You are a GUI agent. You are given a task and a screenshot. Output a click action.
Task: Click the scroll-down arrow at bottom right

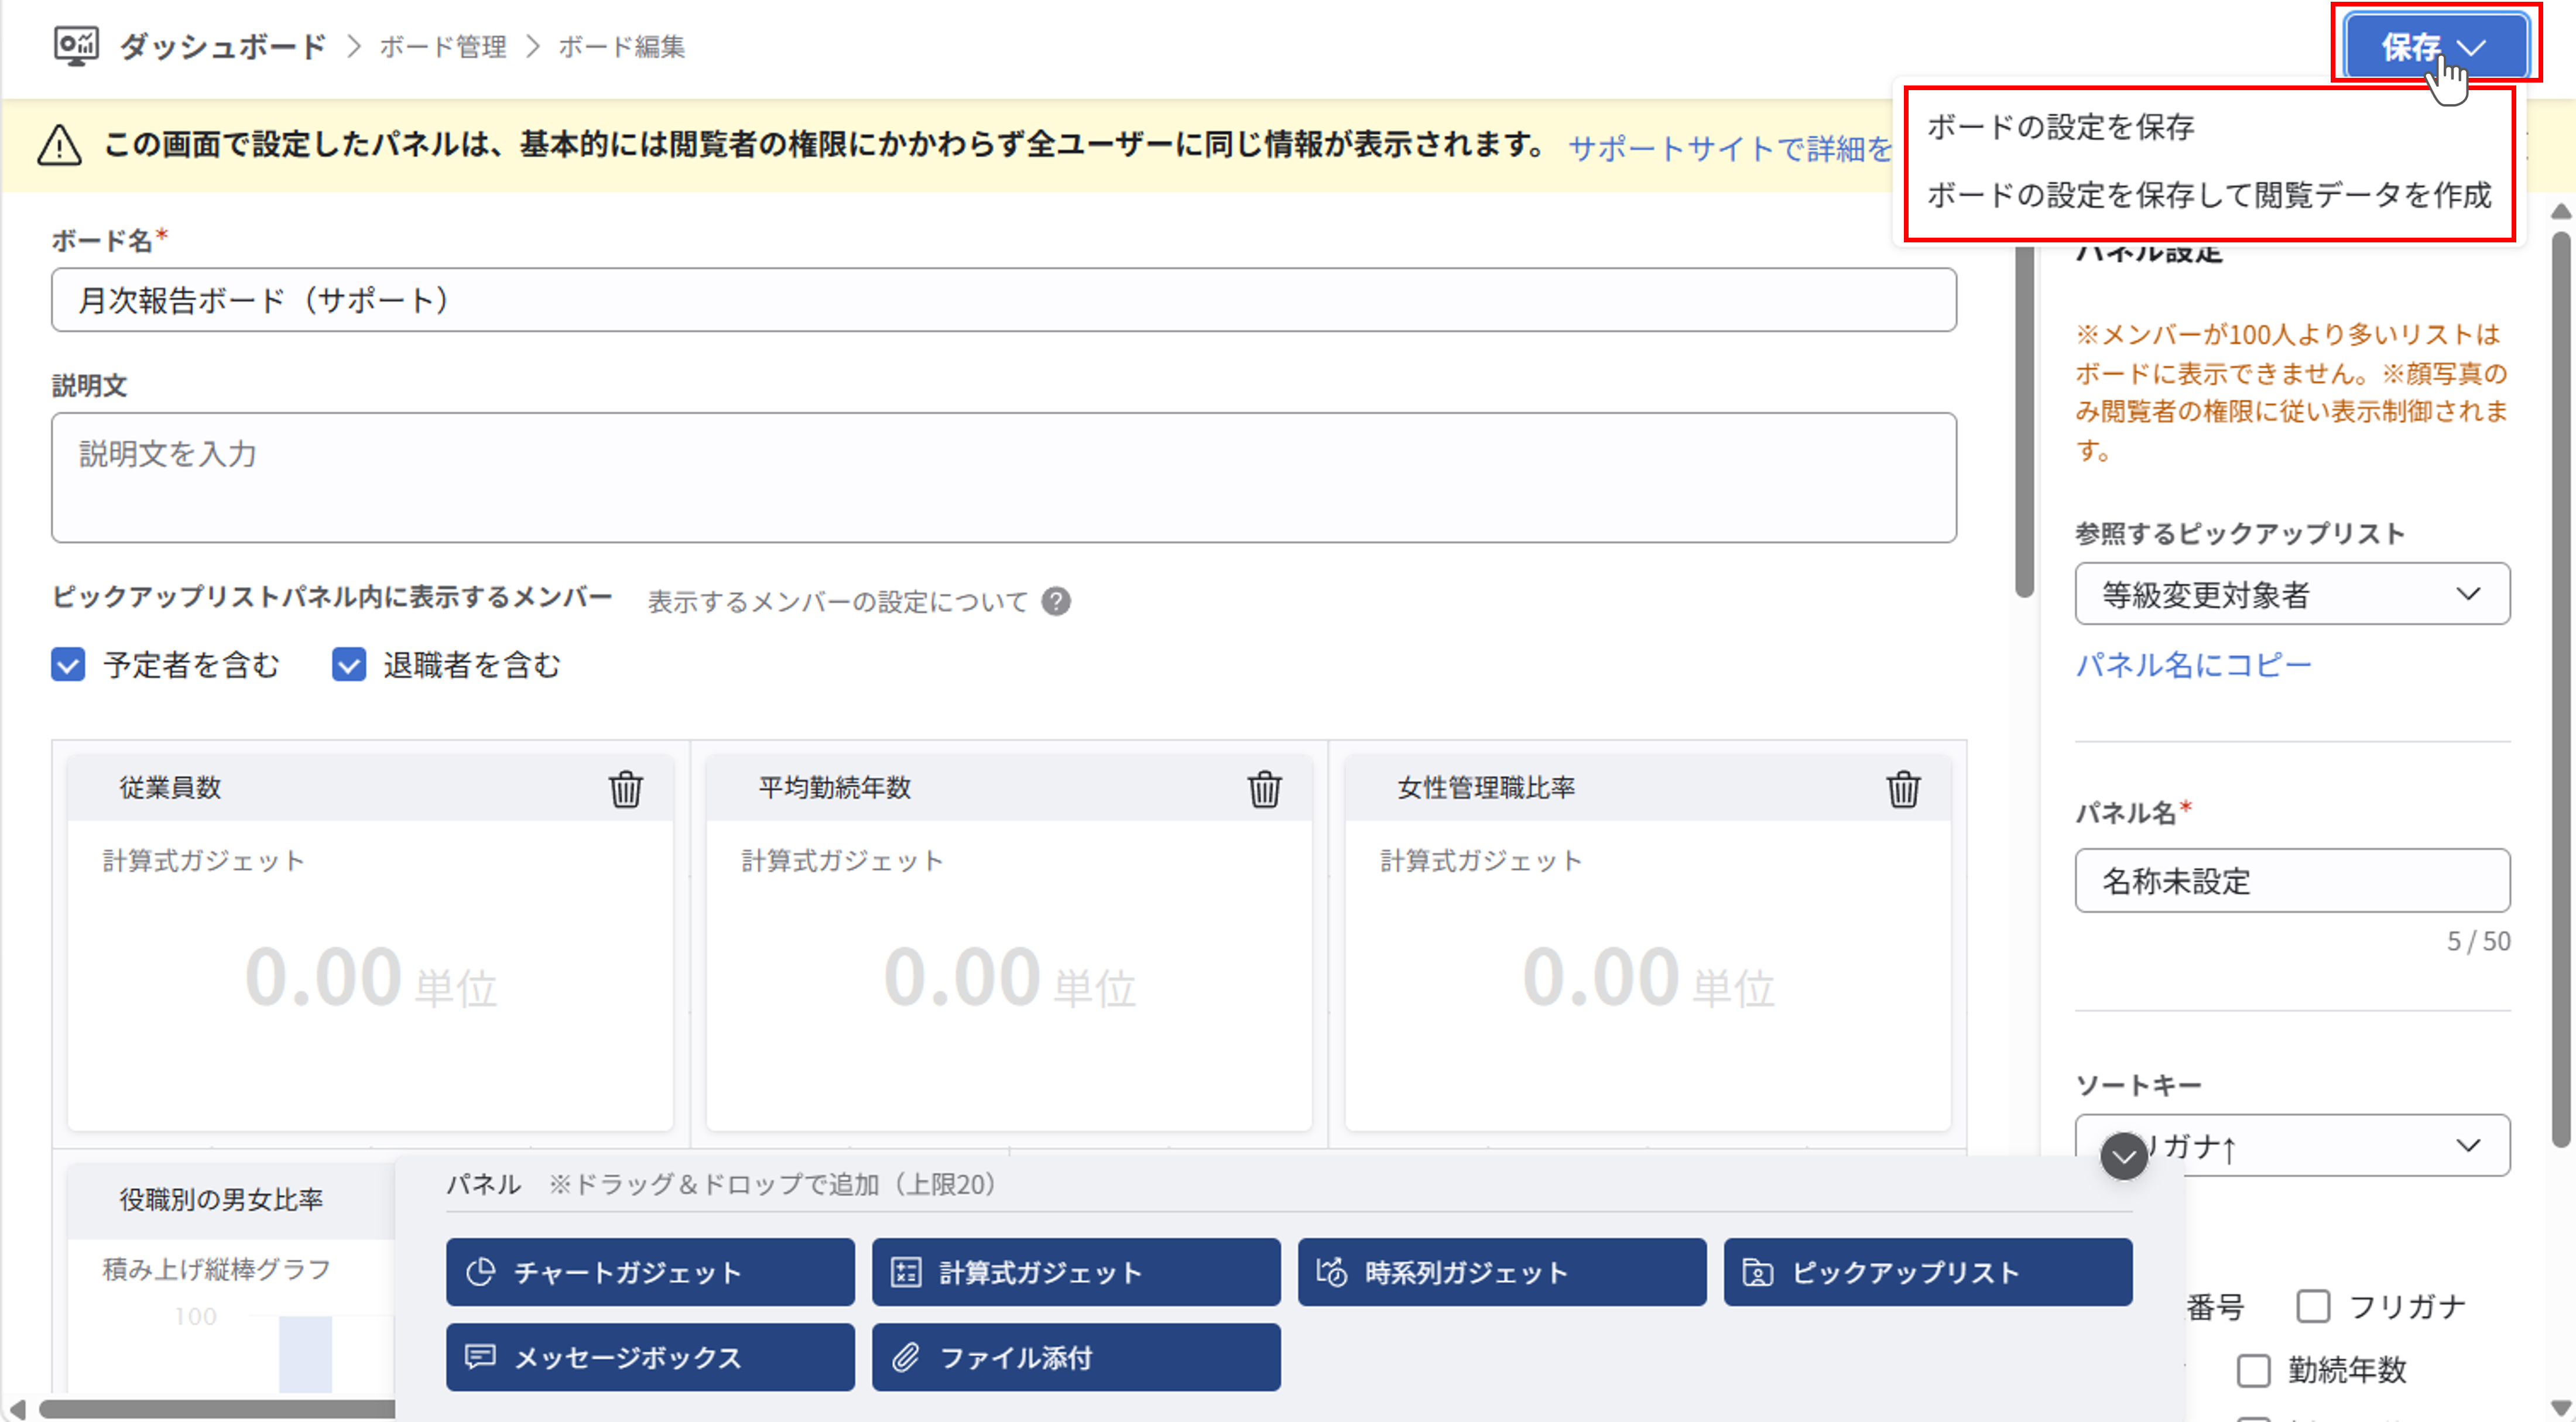point(2561,1408)
